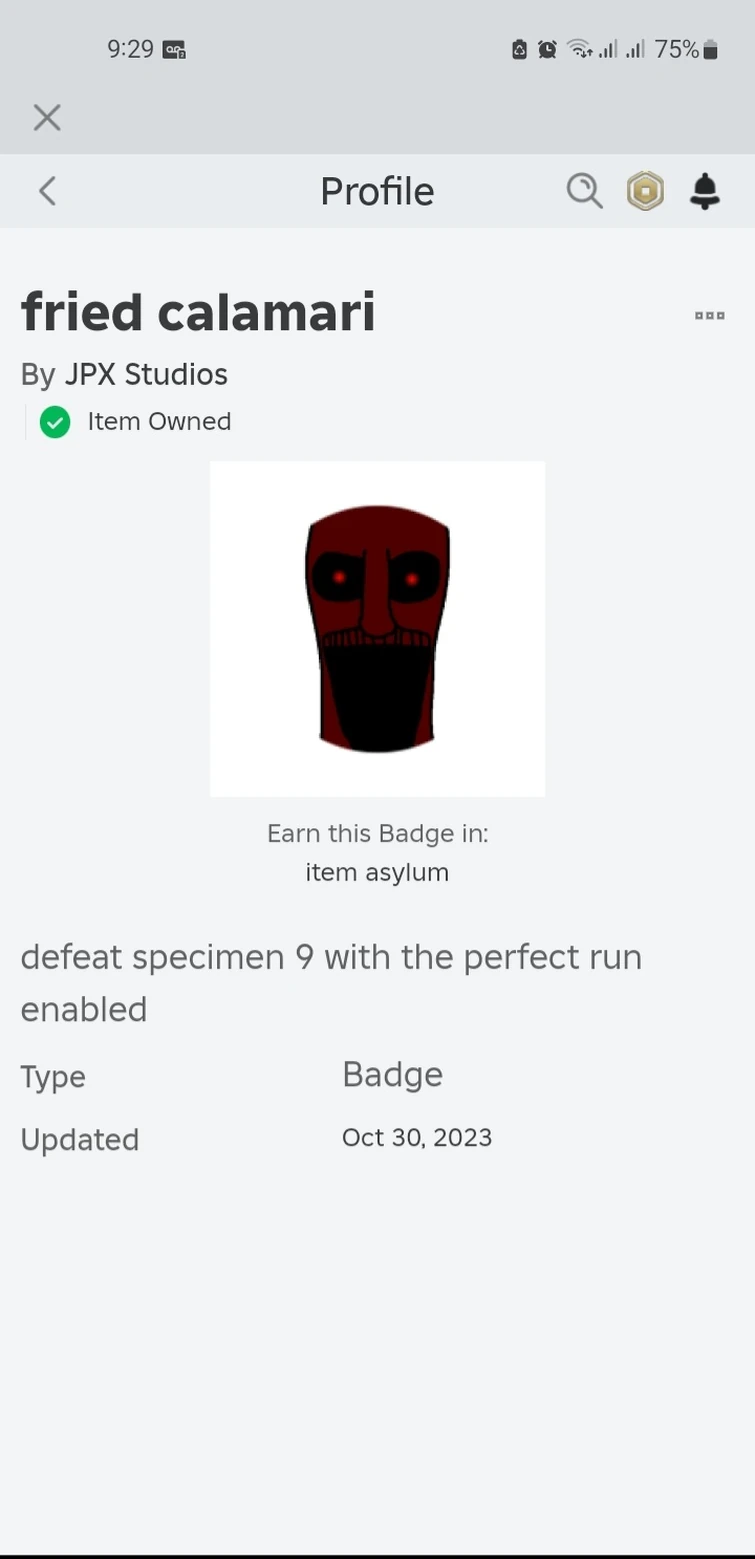
Task: Tap the back arrow in the Profile header
Action: pos(46,190)
